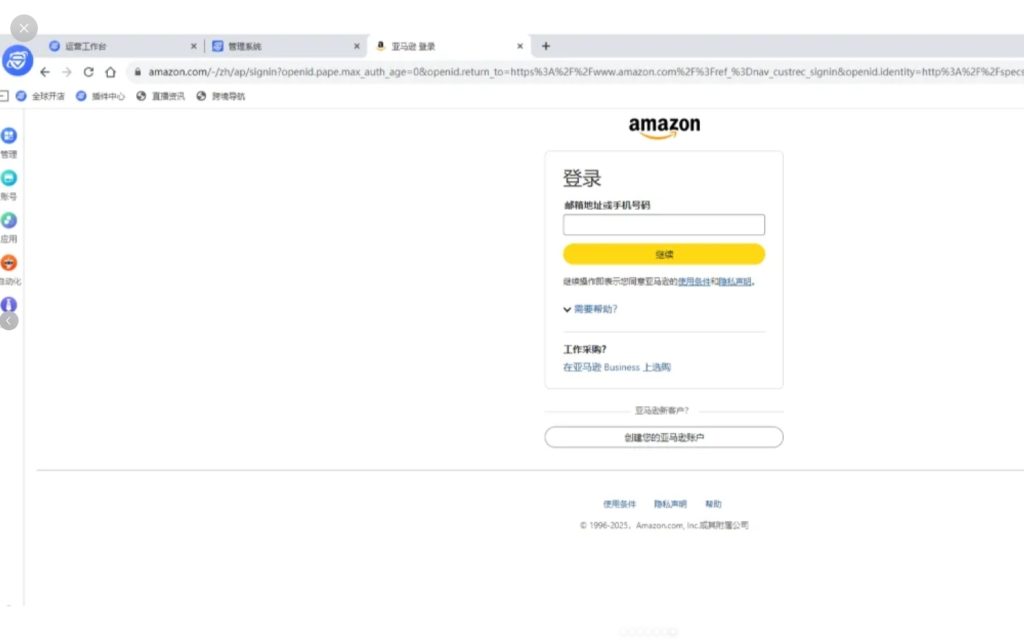
Task: Open 隐私声明 link in the agreement sentence
Action: (735, 281)
